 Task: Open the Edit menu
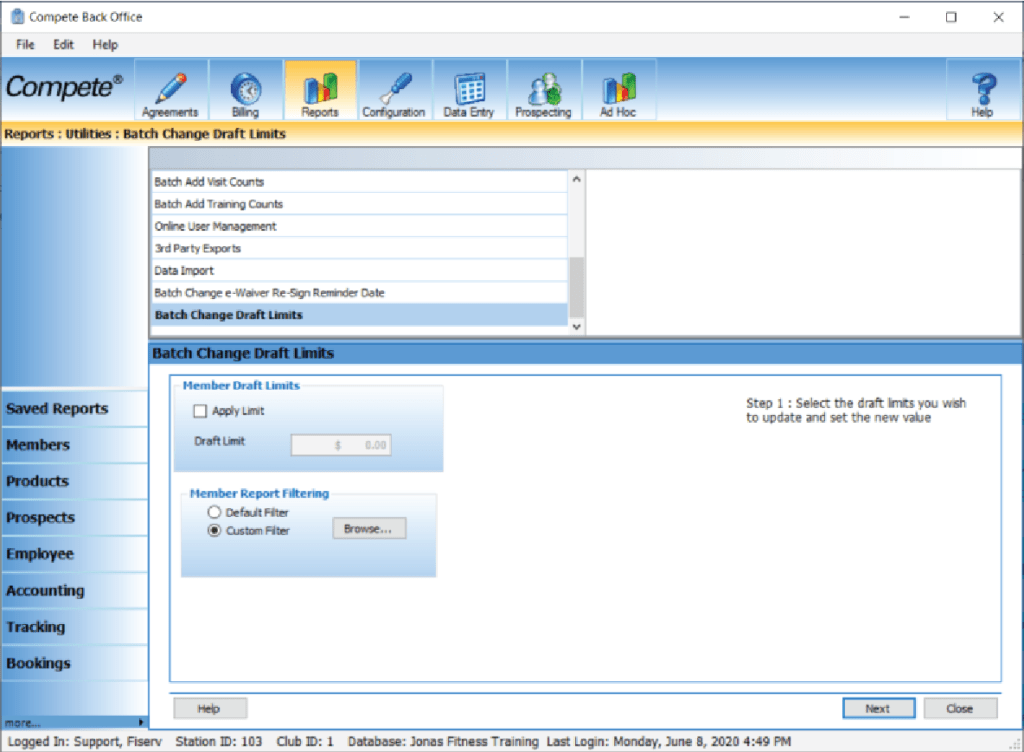[63, 44]
